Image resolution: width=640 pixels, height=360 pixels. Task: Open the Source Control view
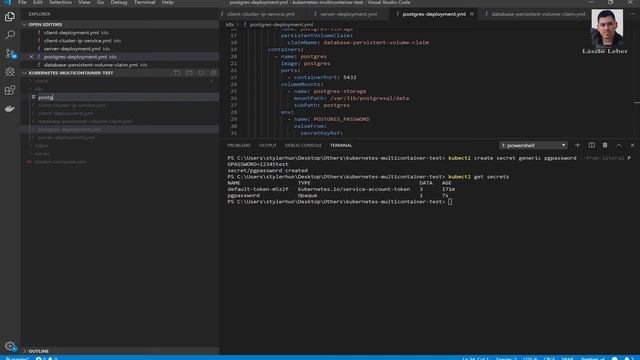10,53
